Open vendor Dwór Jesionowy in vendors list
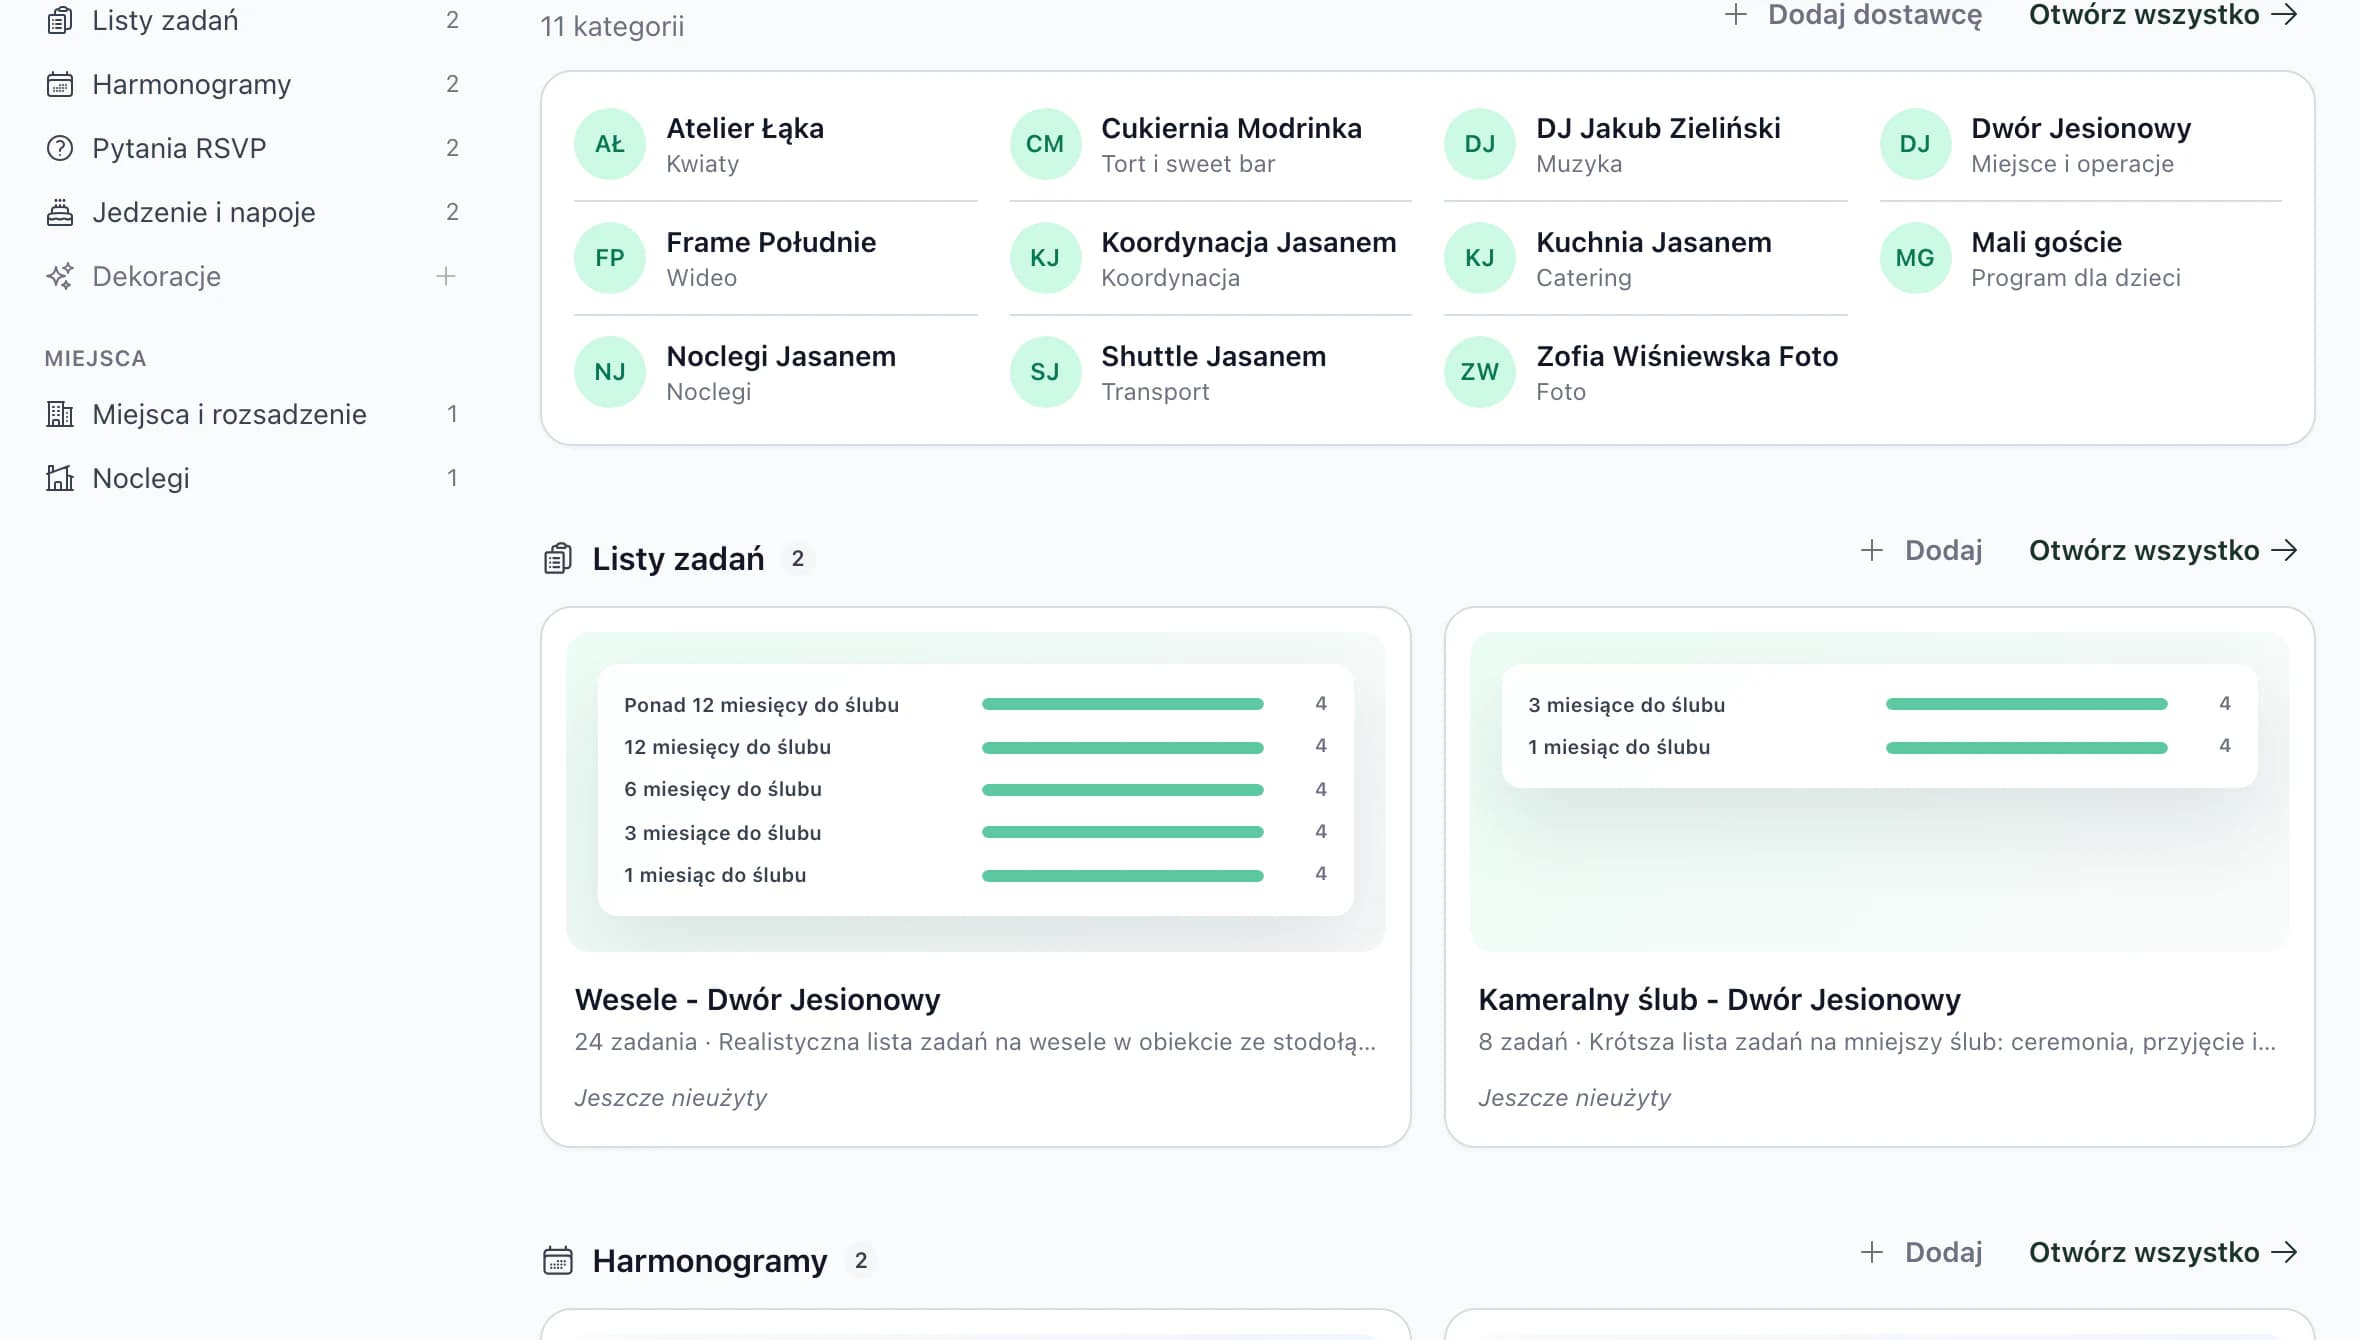Viewport: 2360px width, 1340px height. point(2080,144)
